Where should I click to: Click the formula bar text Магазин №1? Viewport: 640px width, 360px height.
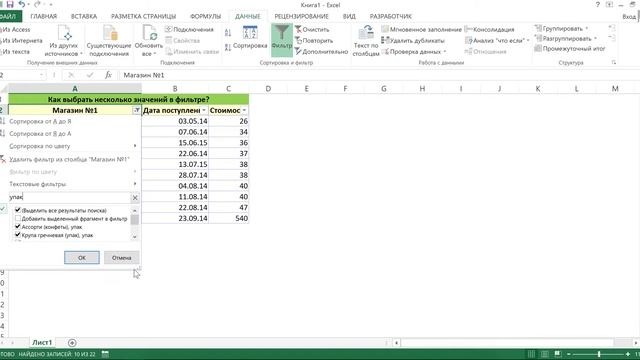click(144, 75)
